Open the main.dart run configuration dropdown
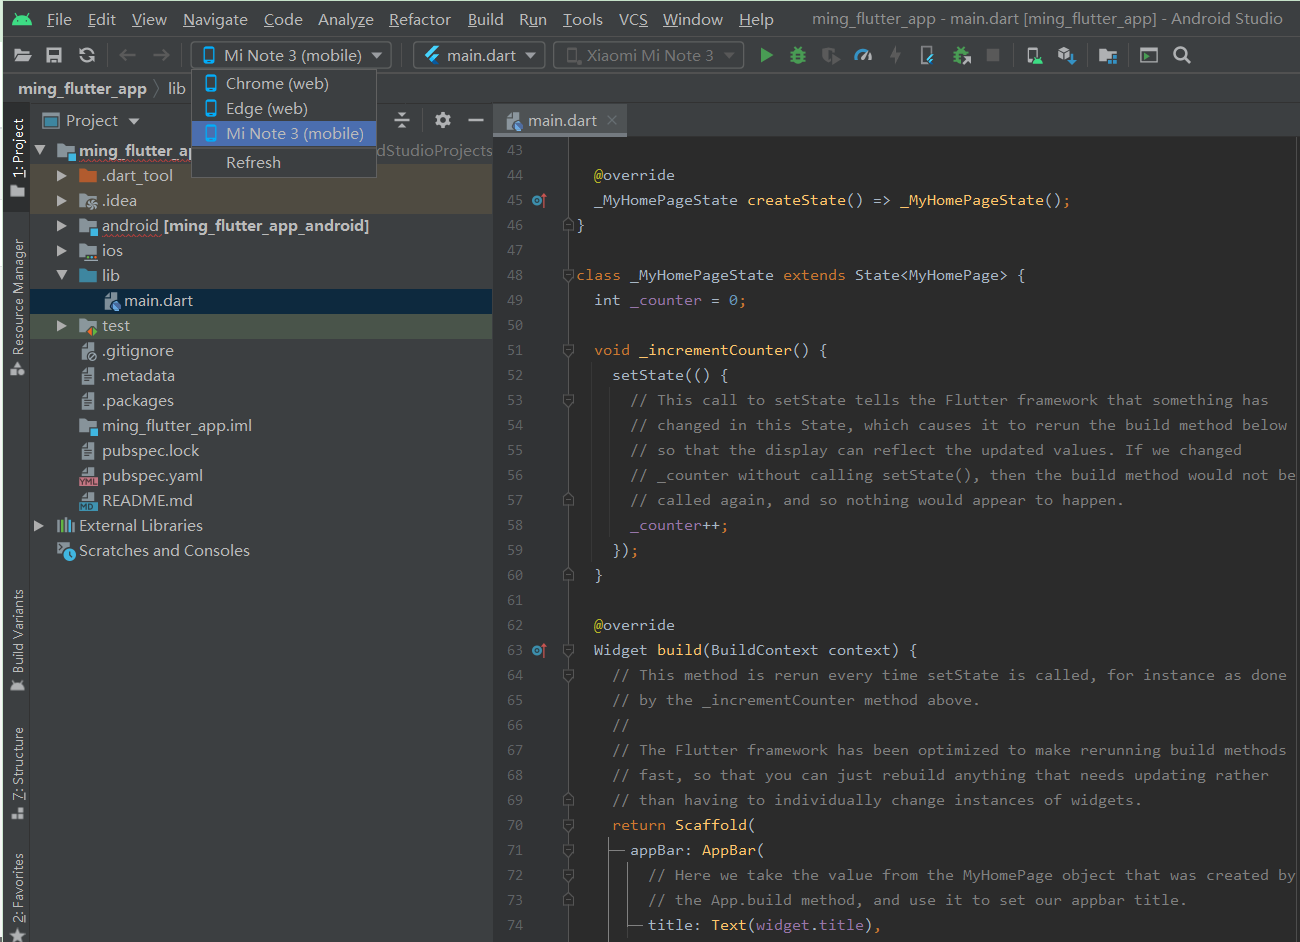1300x942 pixels. (x=479, y=56)
